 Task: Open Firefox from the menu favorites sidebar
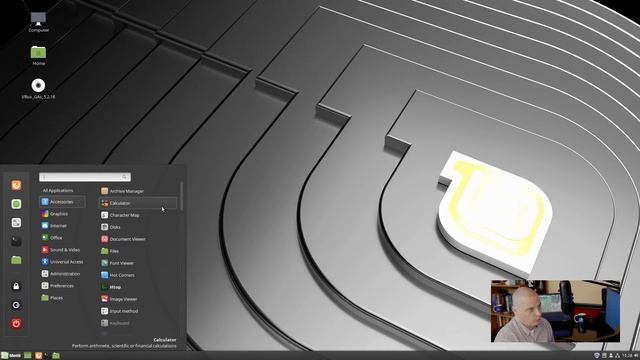click(16, 185)
